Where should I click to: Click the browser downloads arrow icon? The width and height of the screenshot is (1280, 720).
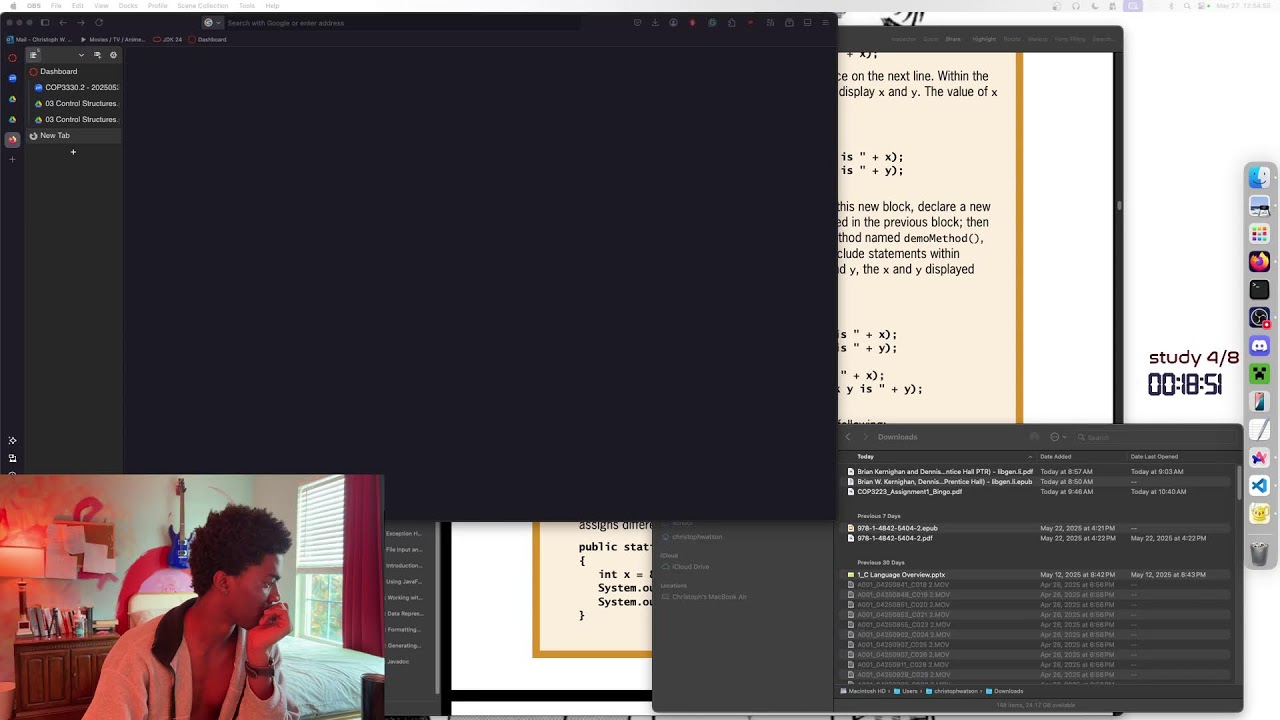click(x=655, y=22)
